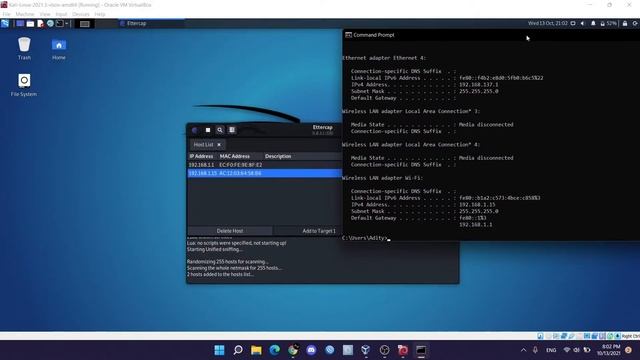Click the Wi-Fi icon in Windows tray
The width and height of the screenshot is (640, 360).
(x=567, y=350)
